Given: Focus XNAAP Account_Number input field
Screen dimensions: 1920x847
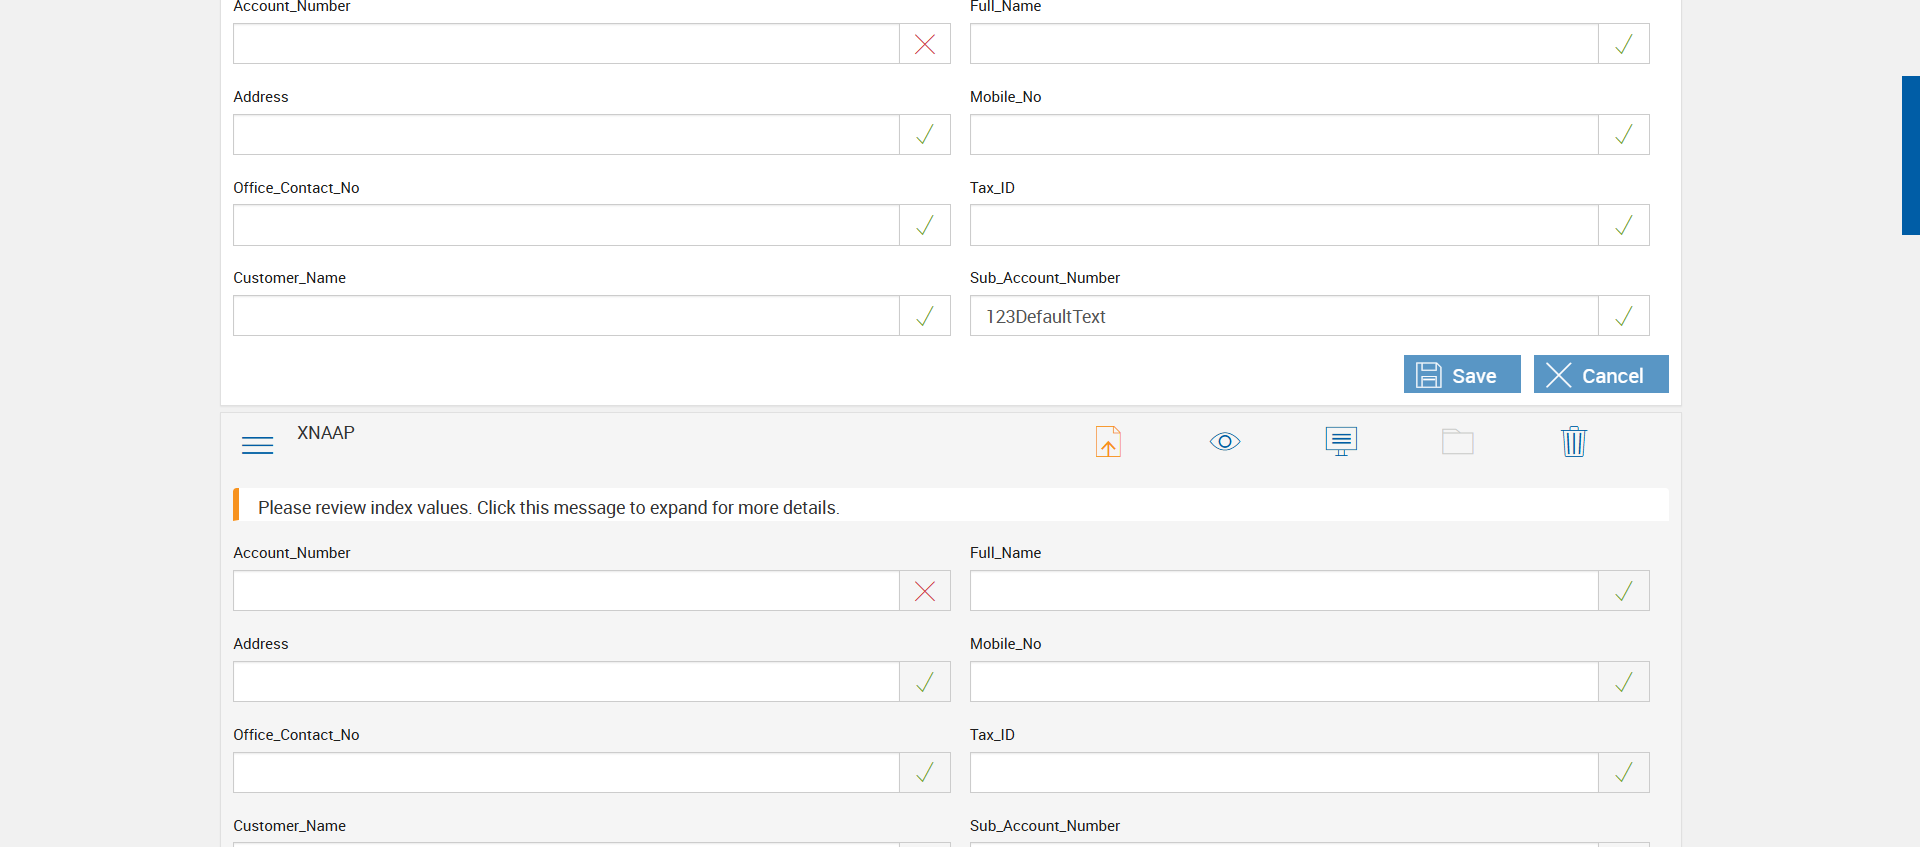Looking at the screenshot, I should (x=566, y=591).
